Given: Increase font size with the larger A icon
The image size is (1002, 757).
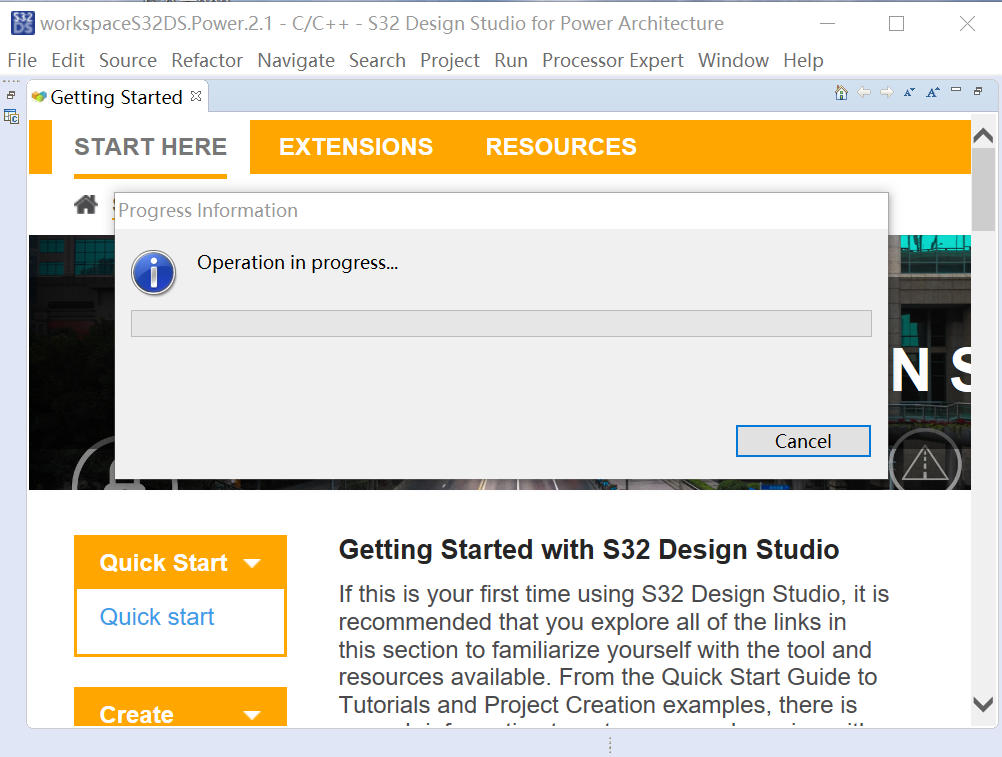Looking at the screenshot, I should coord(933,93).
